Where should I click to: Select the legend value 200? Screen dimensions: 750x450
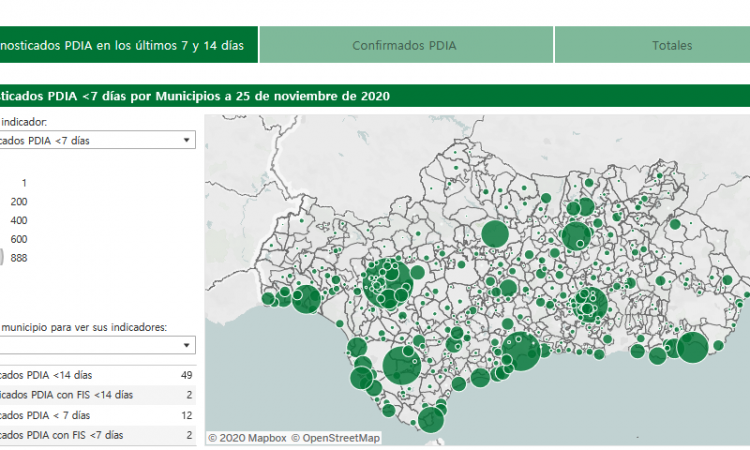click(x=18, y=201)
